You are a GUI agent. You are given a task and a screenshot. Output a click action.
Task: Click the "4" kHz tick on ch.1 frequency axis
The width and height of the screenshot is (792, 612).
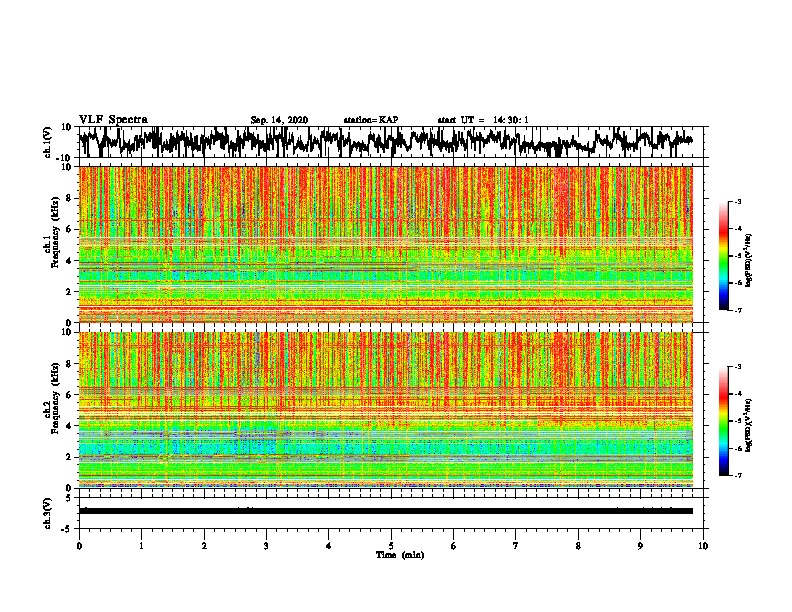click(x=70, y=261)
